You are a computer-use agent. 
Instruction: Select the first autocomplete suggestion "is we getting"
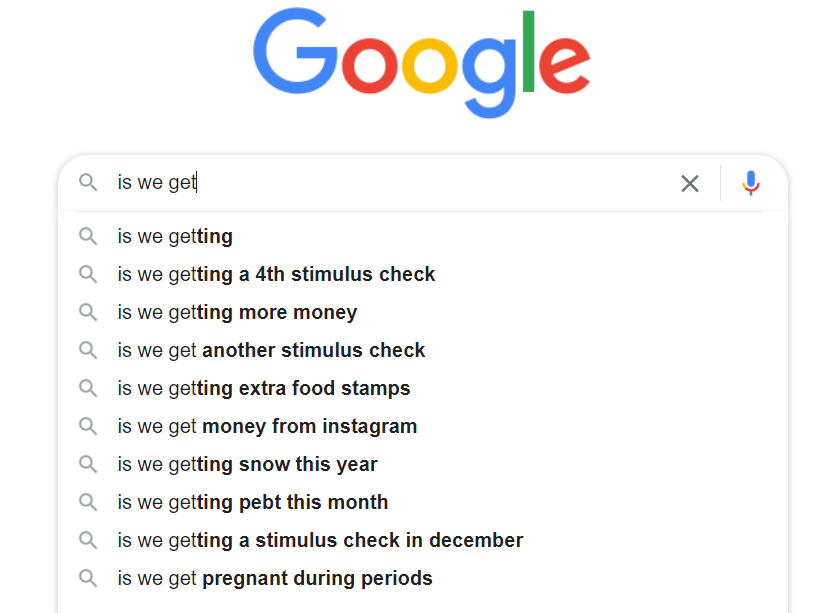174,236
